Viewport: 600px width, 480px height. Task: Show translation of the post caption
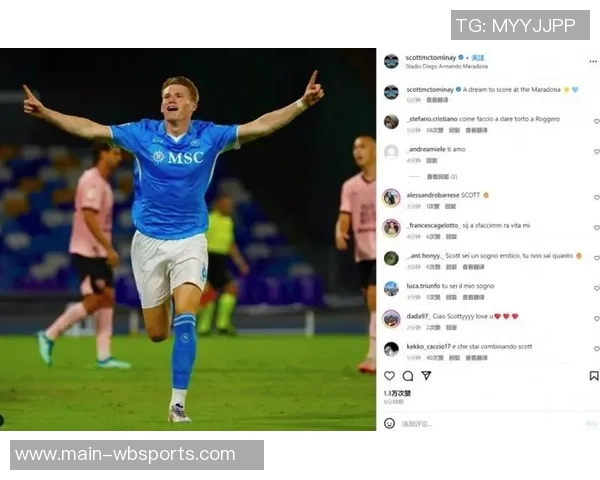437,100
